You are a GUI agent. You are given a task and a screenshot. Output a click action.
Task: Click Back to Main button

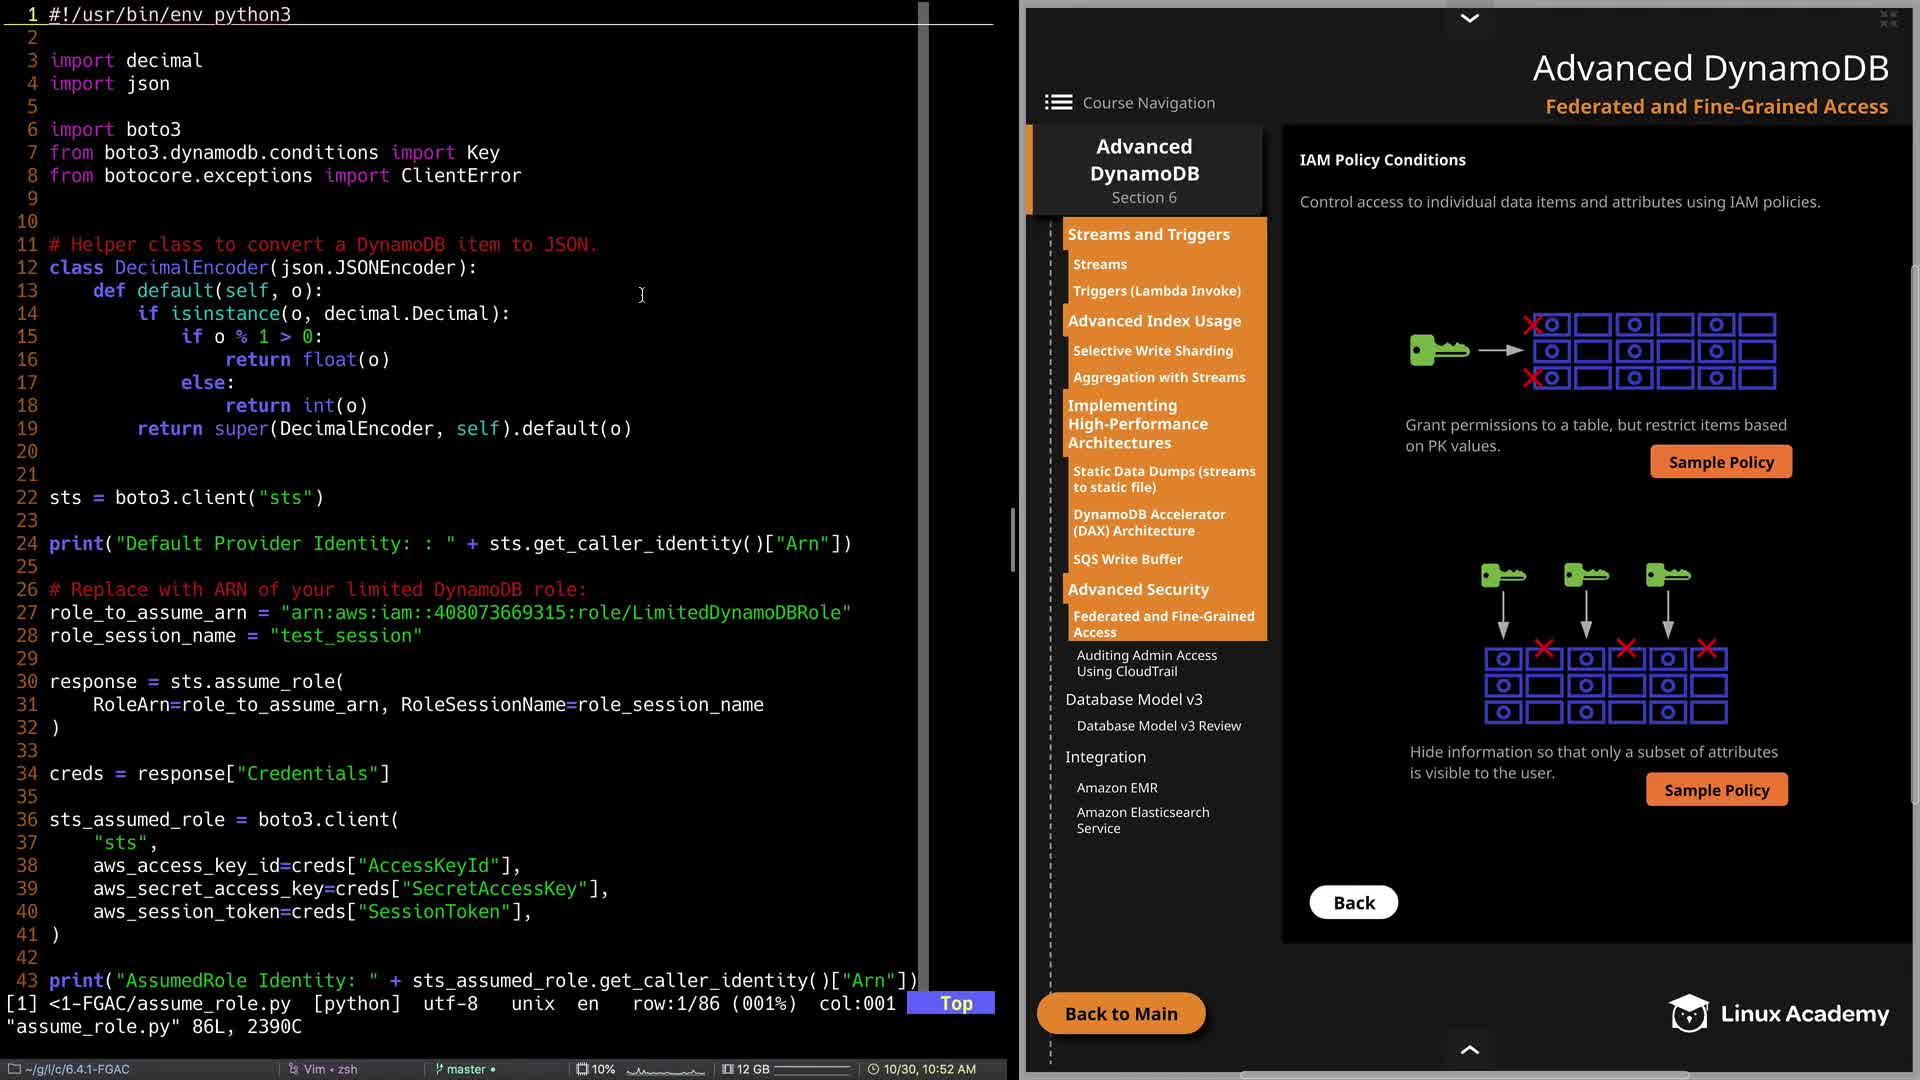pyautogui.click(x=1121, y=1013)
